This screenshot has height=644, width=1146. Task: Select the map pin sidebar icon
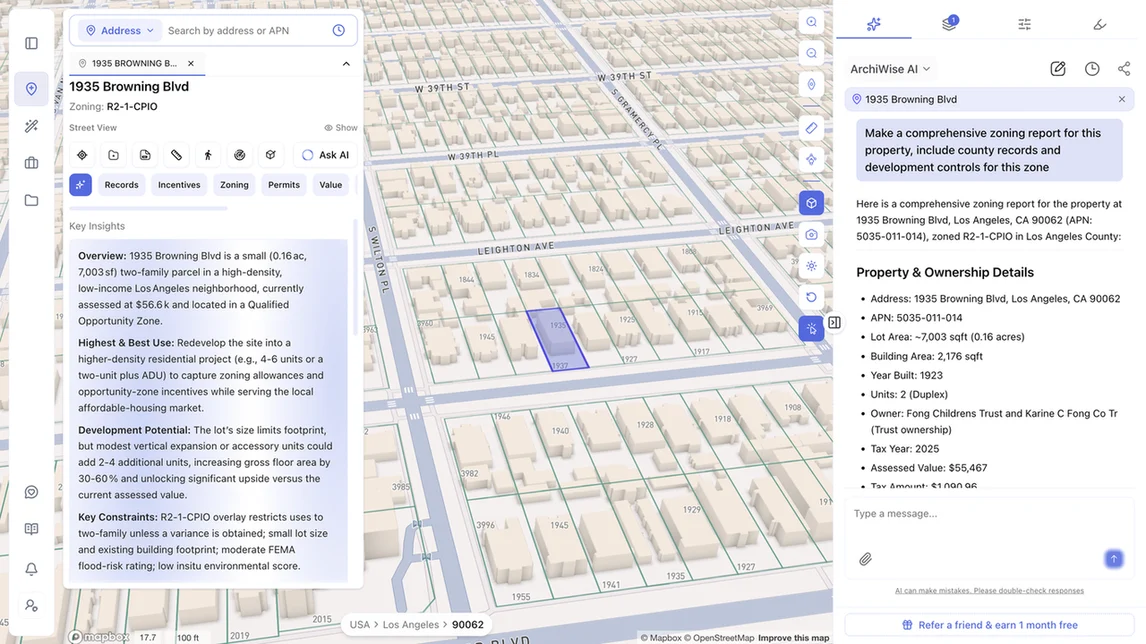31,89
